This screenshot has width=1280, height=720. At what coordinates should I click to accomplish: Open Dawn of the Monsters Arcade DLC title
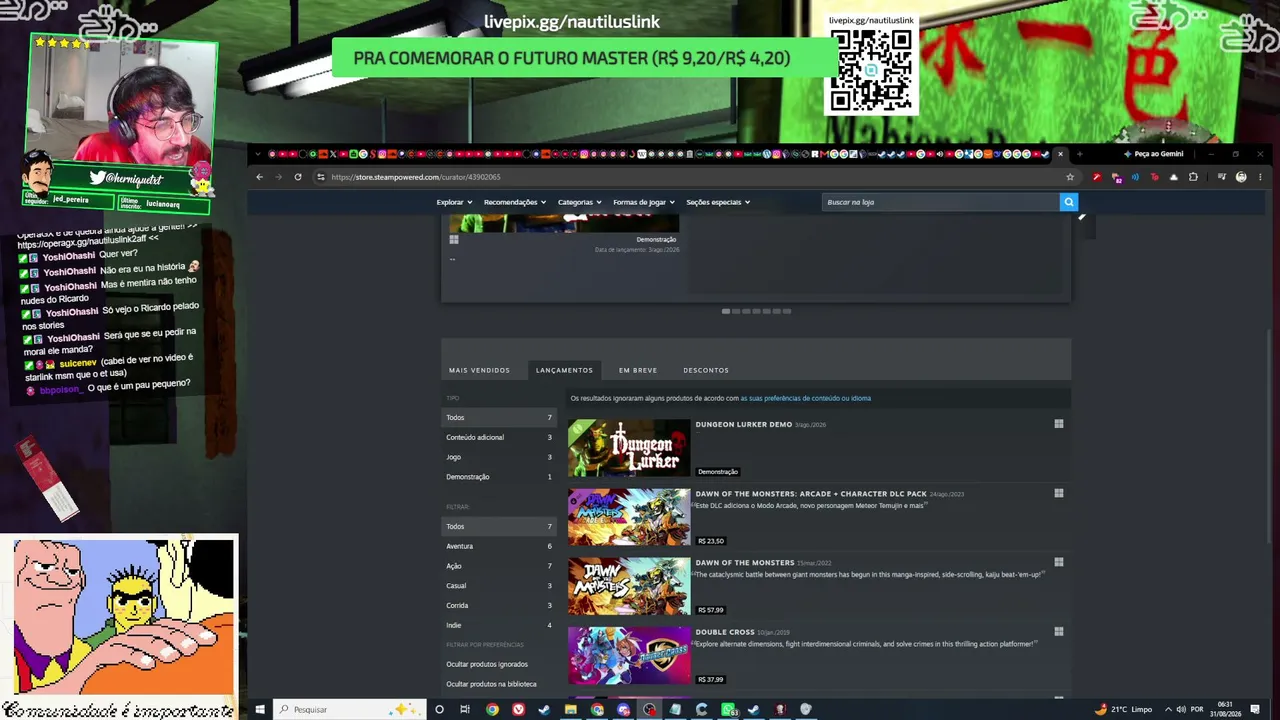click(x=810, y=493)
